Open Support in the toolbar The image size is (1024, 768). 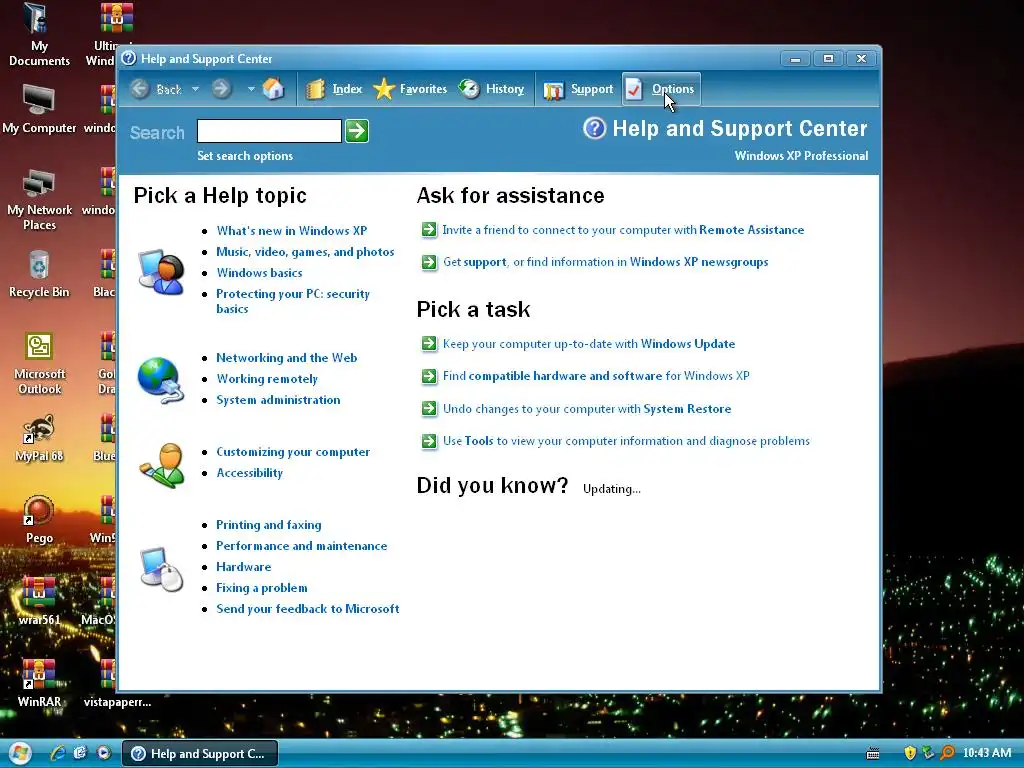(578, 89)
